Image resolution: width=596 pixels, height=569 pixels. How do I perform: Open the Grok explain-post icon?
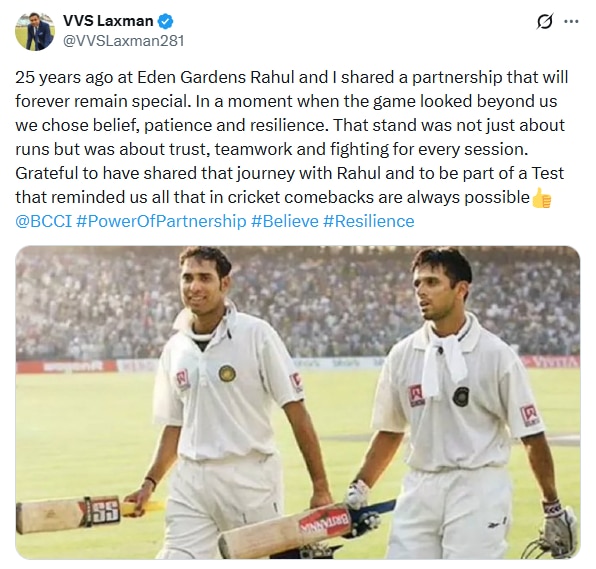pos(544,22)
